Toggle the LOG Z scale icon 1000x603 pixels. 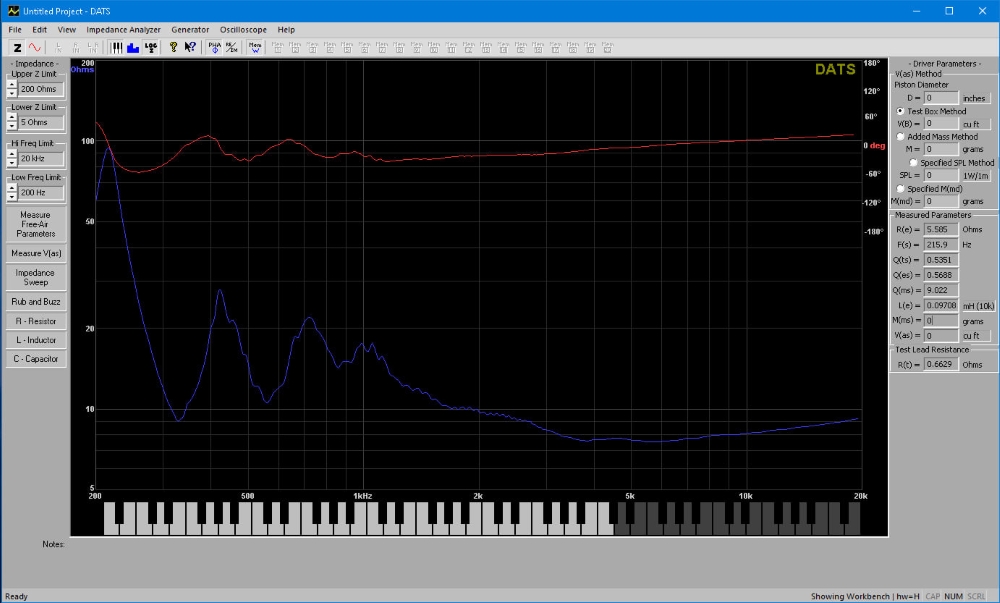point(151,47)
